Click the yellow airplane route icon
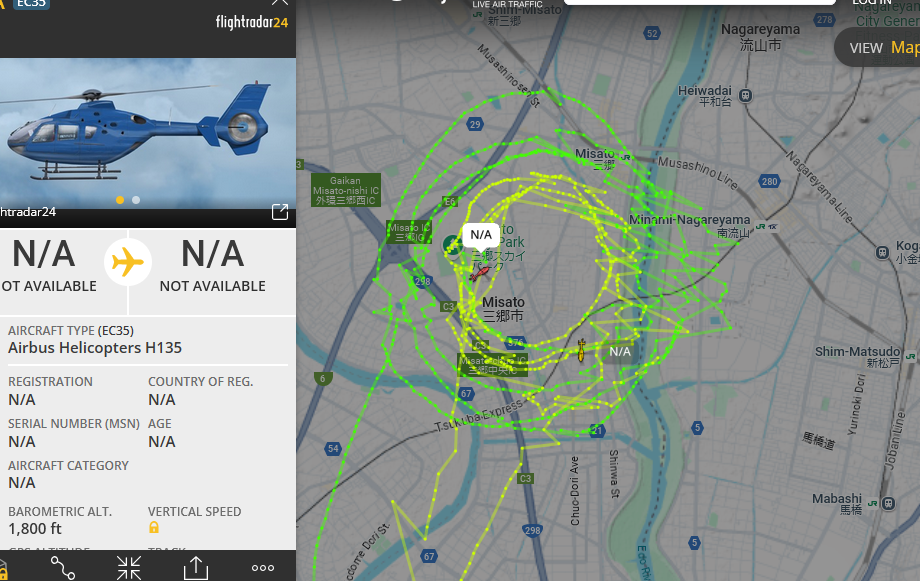The image size is (920, 581). click(128, 262)
